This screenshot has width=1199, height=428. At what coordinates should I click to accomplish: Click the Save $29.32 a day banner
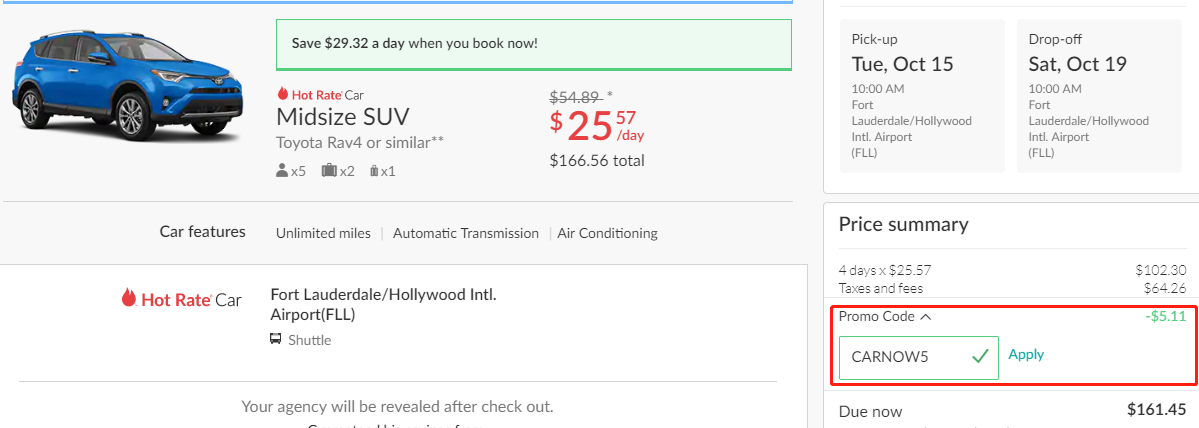click(x=534, y=44)
